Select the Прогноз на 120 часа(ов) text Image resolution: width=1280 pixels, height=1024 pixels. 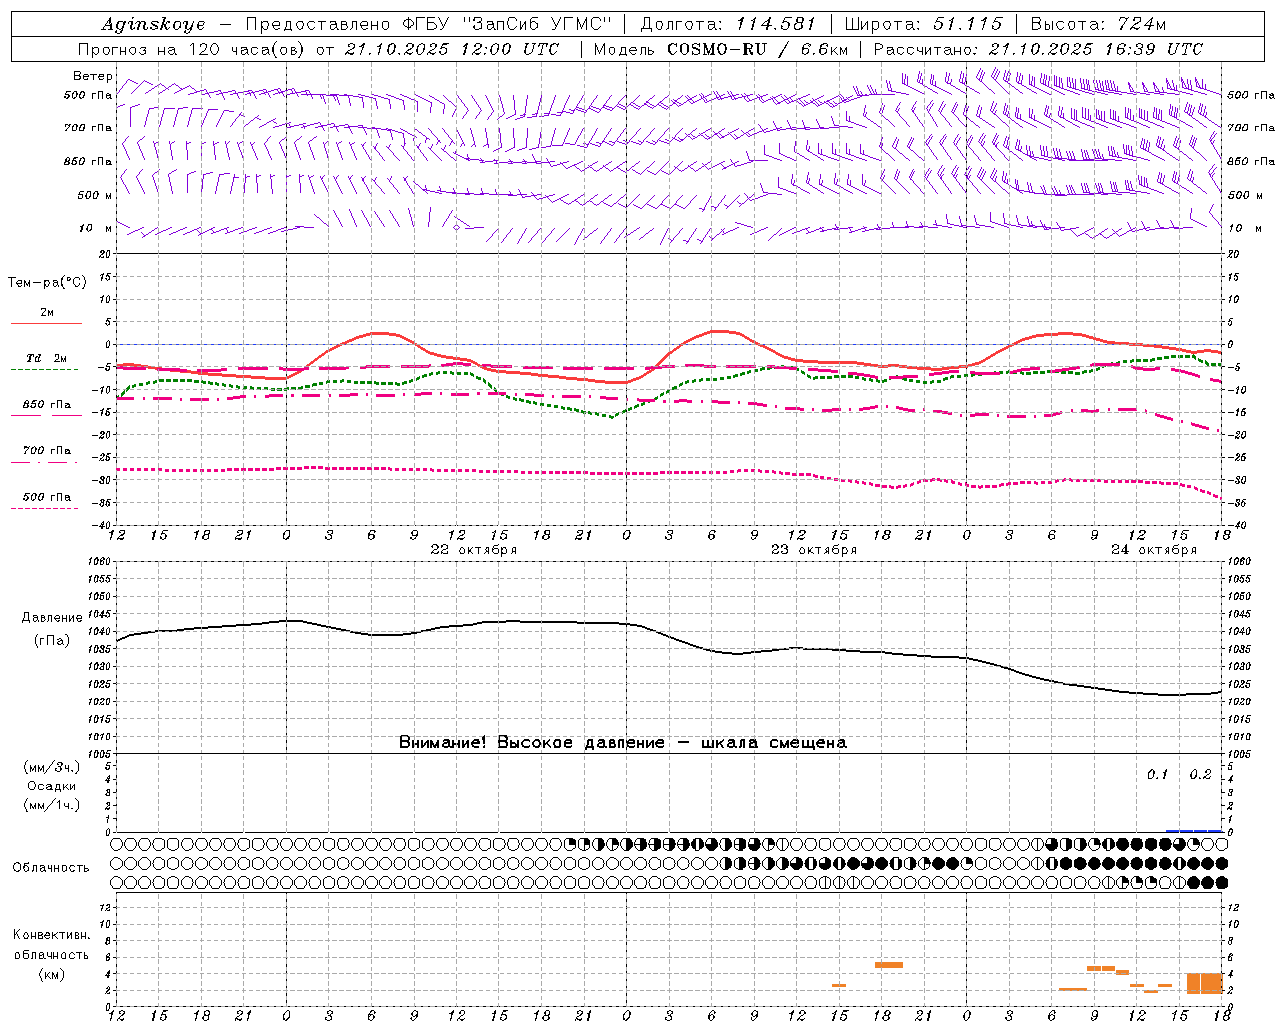[192, 49]
